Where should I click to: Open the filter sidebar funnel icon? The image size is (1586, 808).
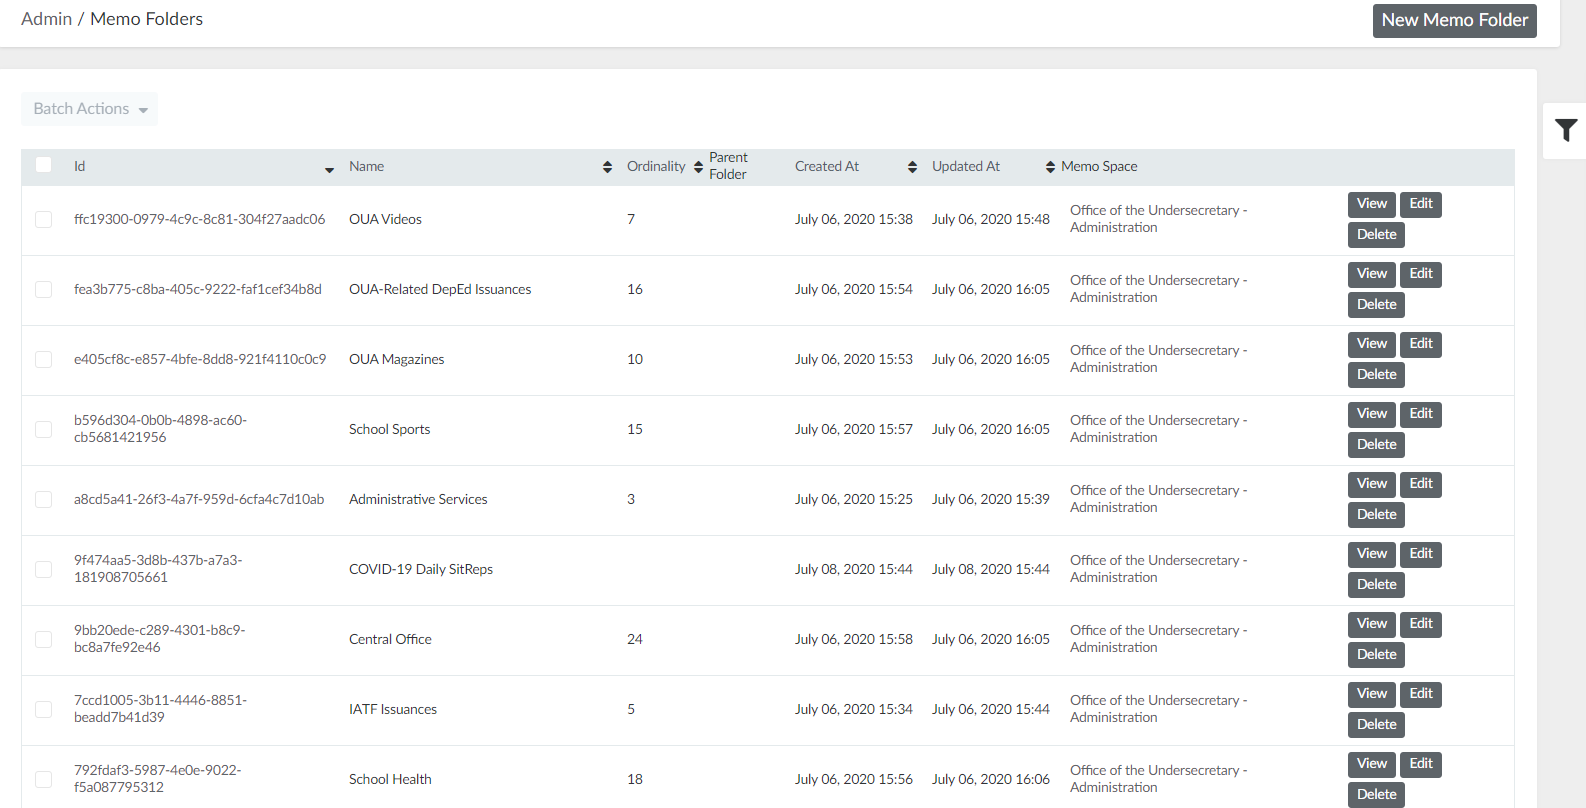[1566, 130]
